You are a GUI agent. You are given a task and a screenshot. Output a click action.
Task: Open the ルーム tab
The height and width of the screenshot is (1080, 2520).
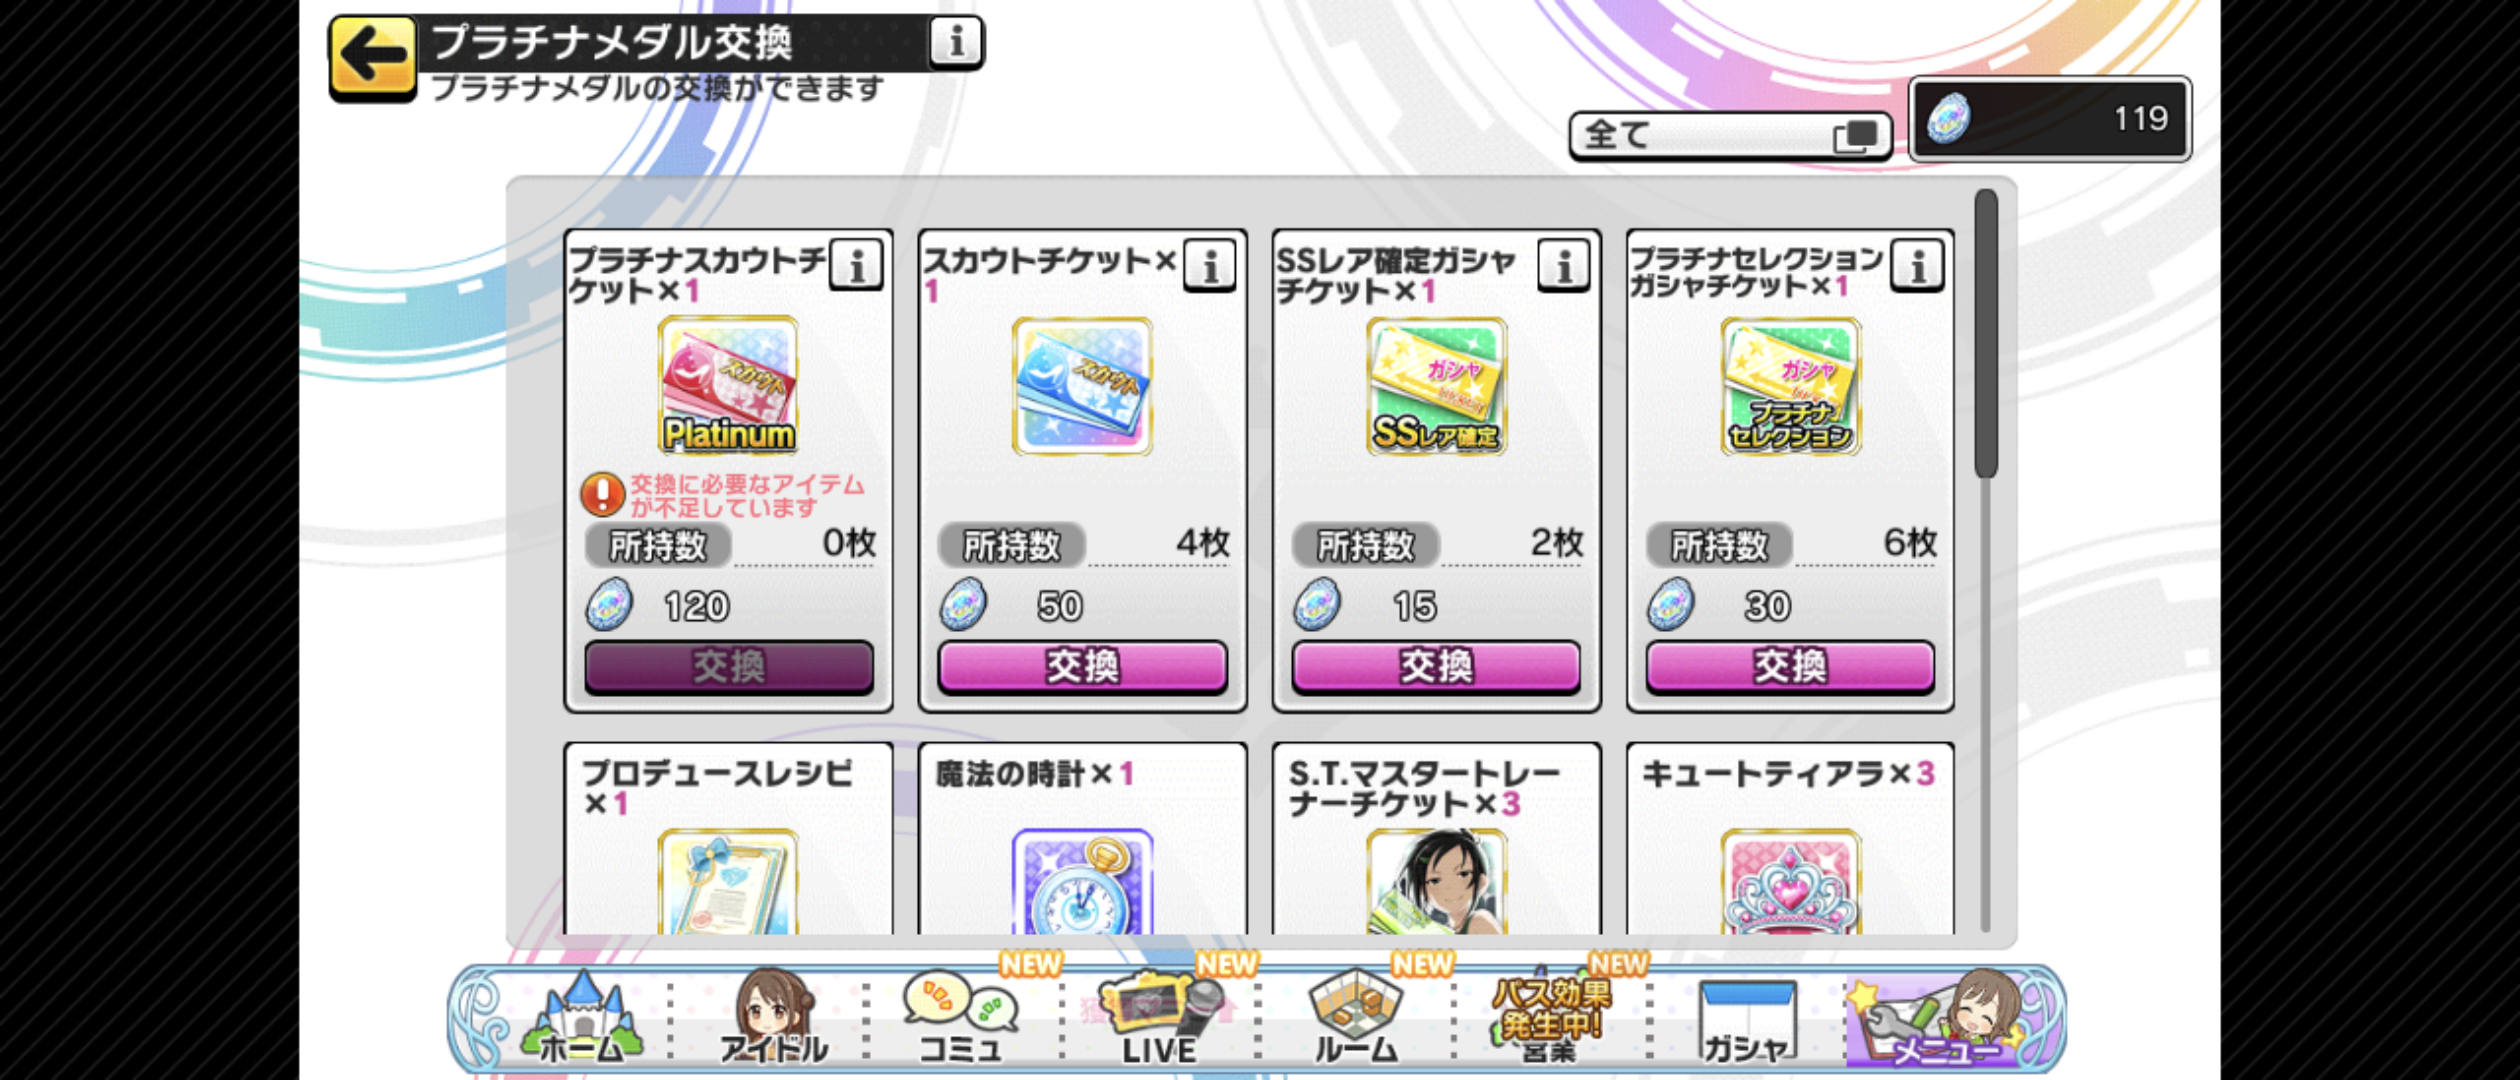1355,1018
